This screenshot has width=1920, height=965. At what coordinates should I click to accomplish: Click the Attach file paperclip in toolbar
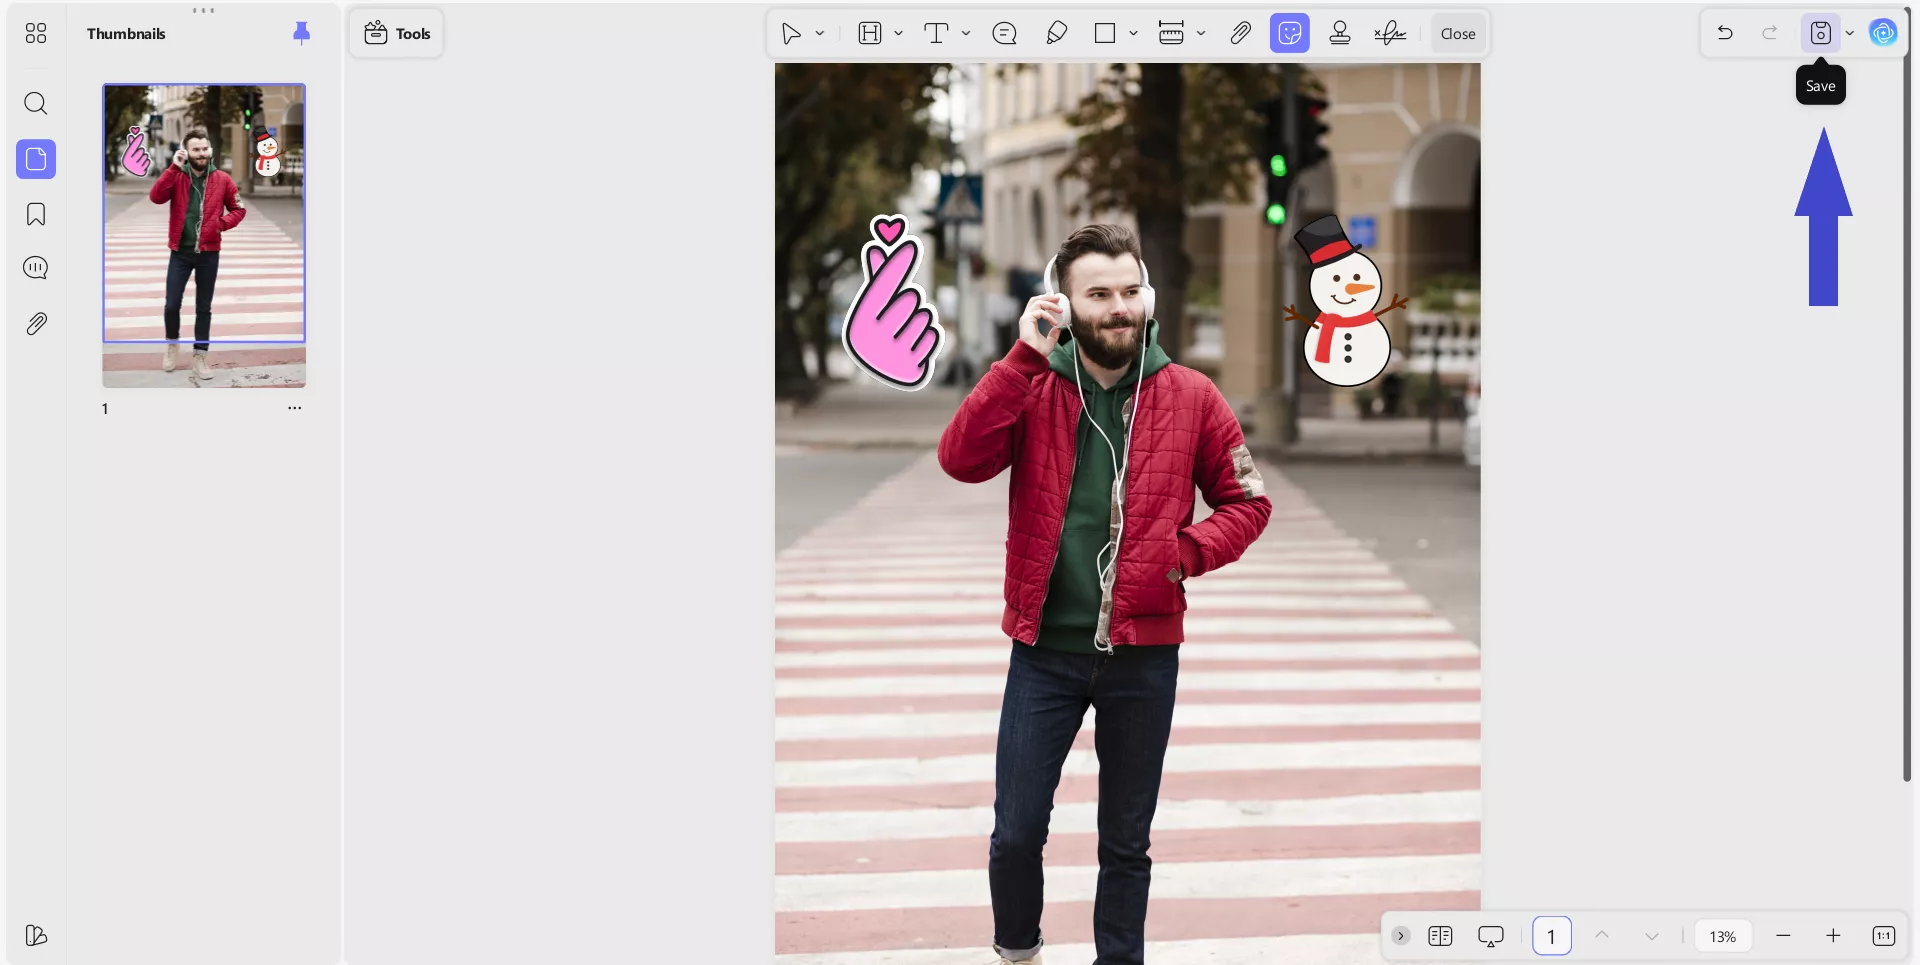(x=1240, y=34)
